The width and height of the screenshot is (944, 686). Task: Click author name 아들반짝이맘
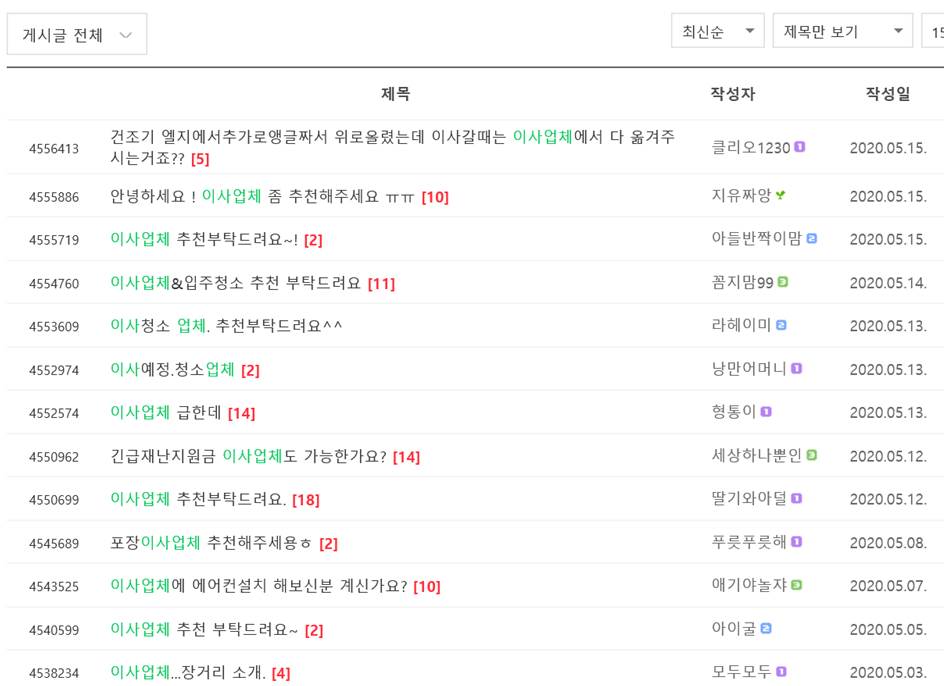pyautogui.click(x=757, y=239)
